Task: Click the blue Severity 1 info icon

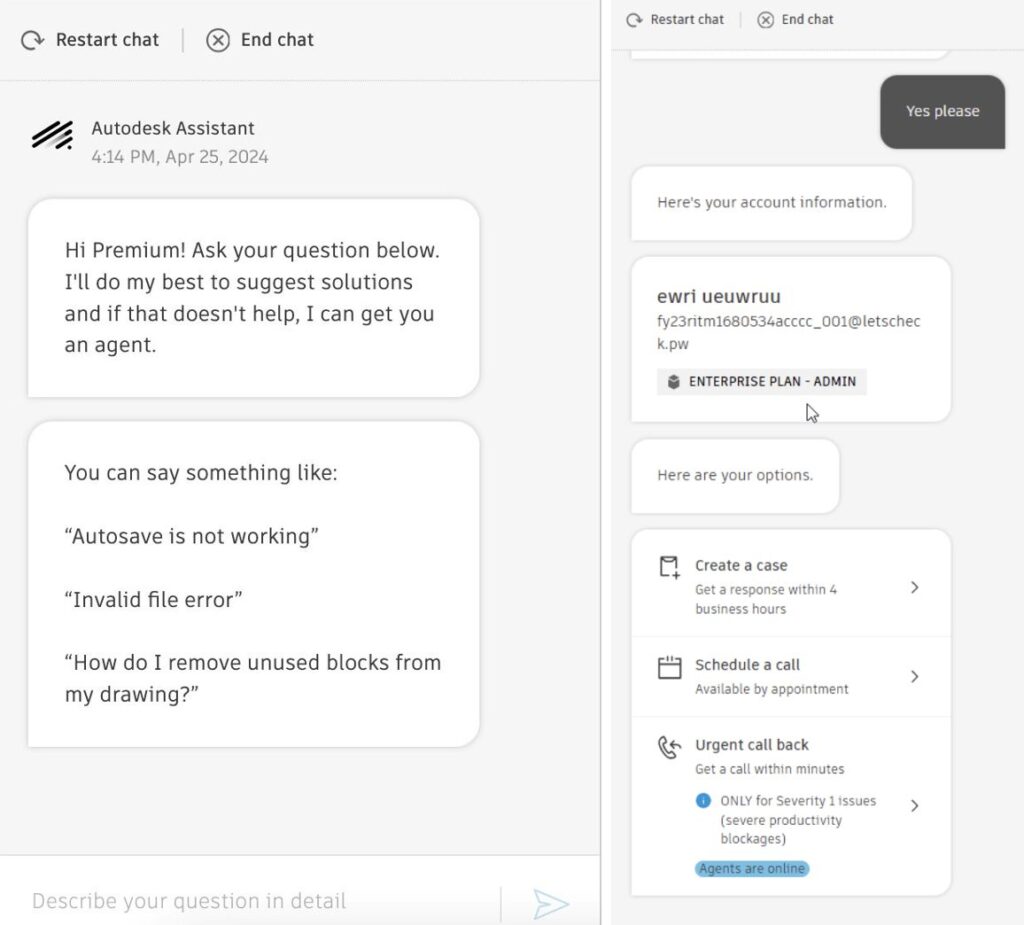Action: 703,801
